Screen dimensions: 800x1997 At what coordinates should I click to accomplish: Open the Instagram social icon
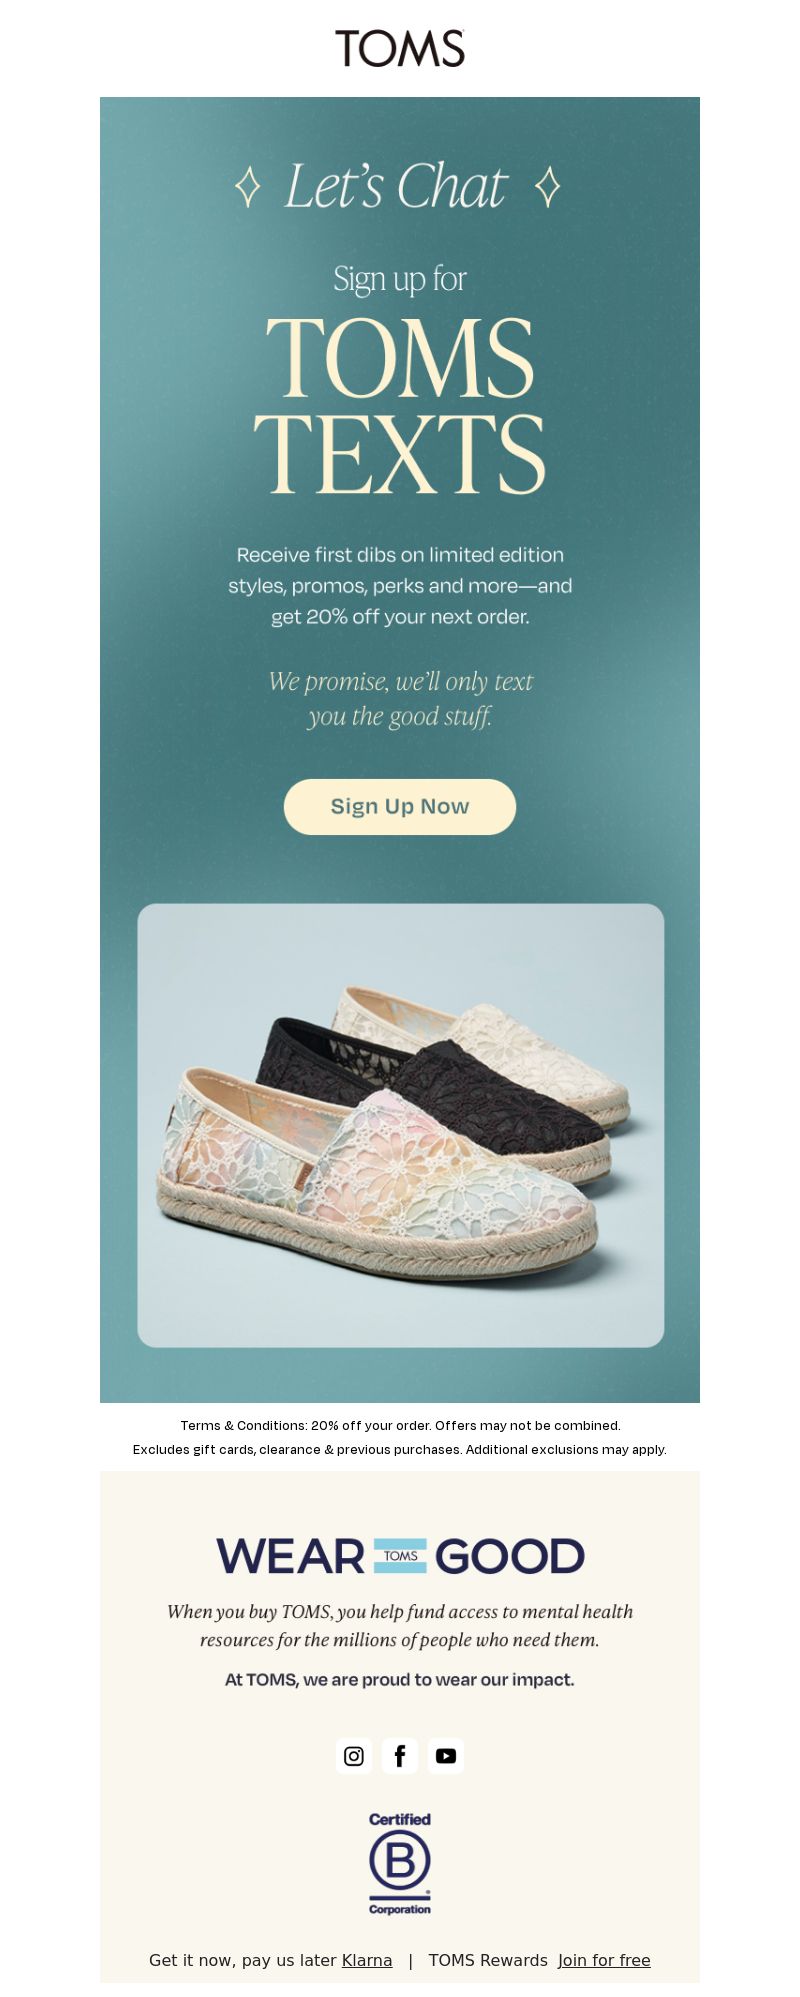point(354,1755)
